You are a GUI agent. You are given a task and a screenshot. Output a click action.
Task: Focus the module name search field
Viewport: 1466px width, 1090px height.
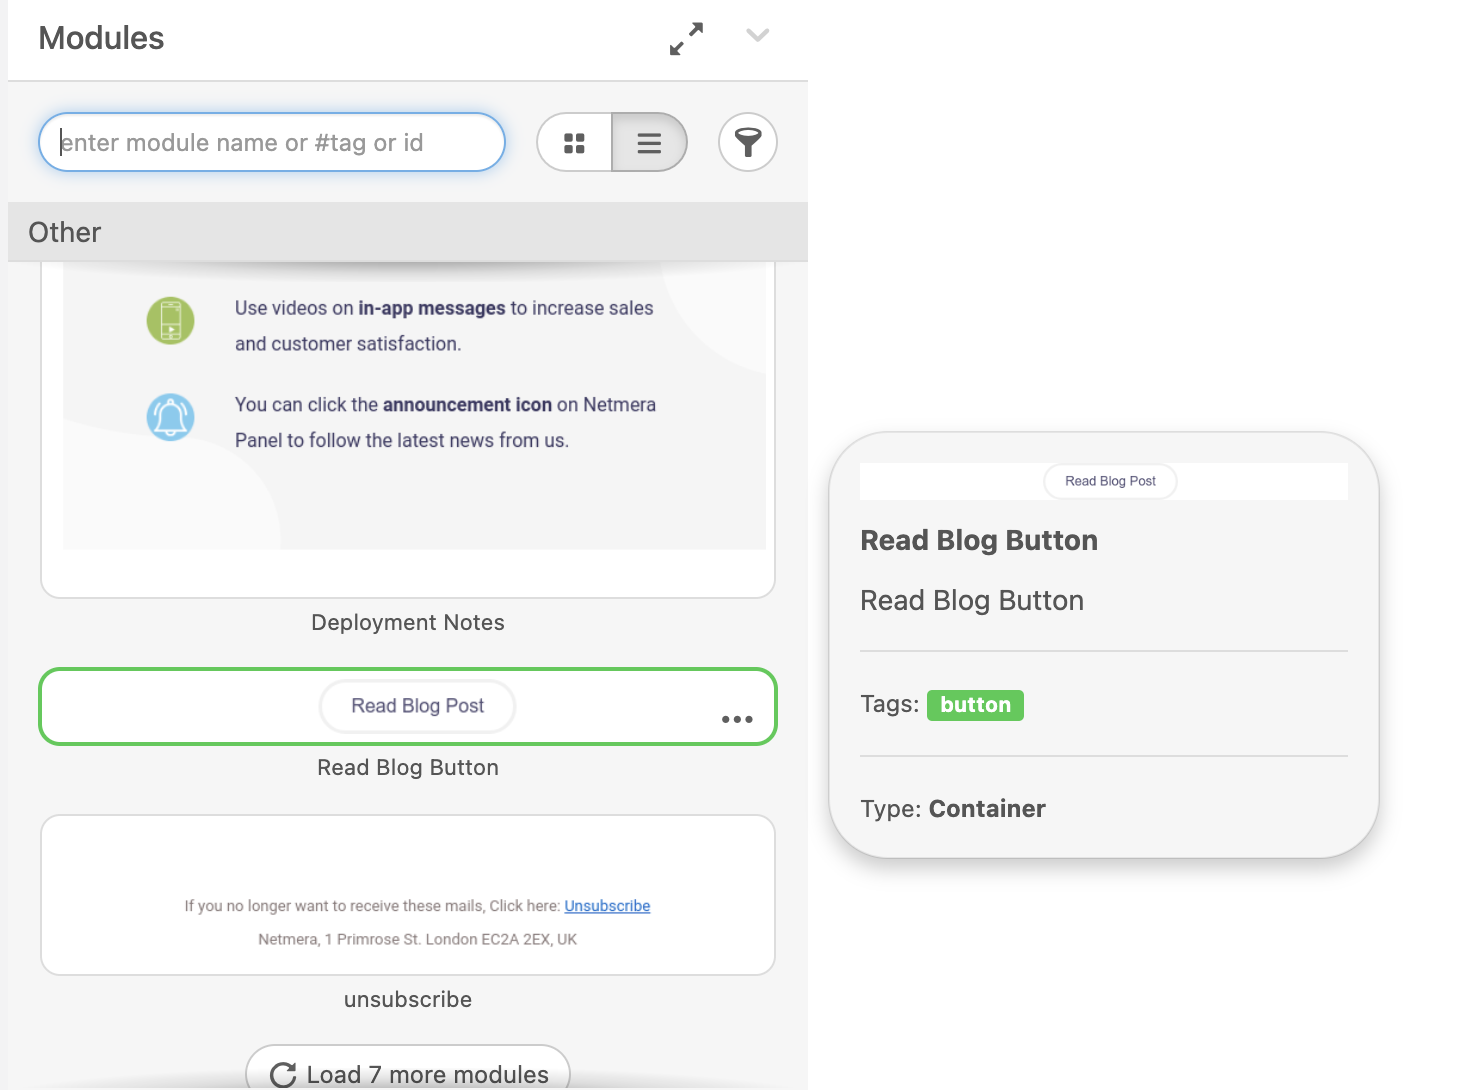click(271, 143)
